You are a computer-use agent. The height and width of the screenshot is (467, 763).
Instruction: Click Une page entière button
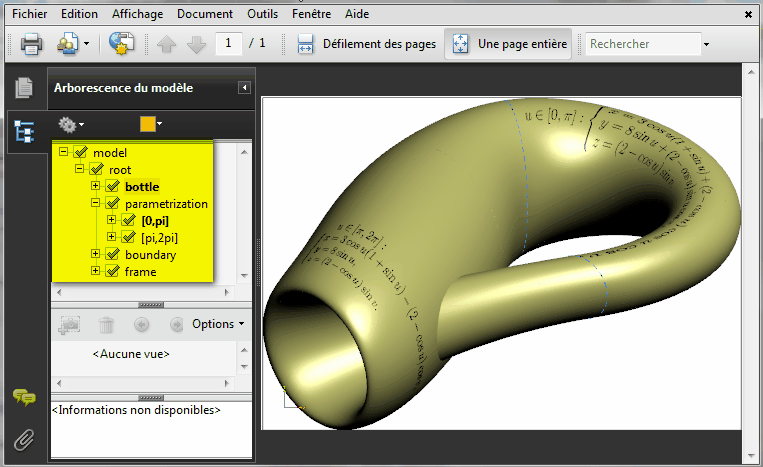pos(508,44)
